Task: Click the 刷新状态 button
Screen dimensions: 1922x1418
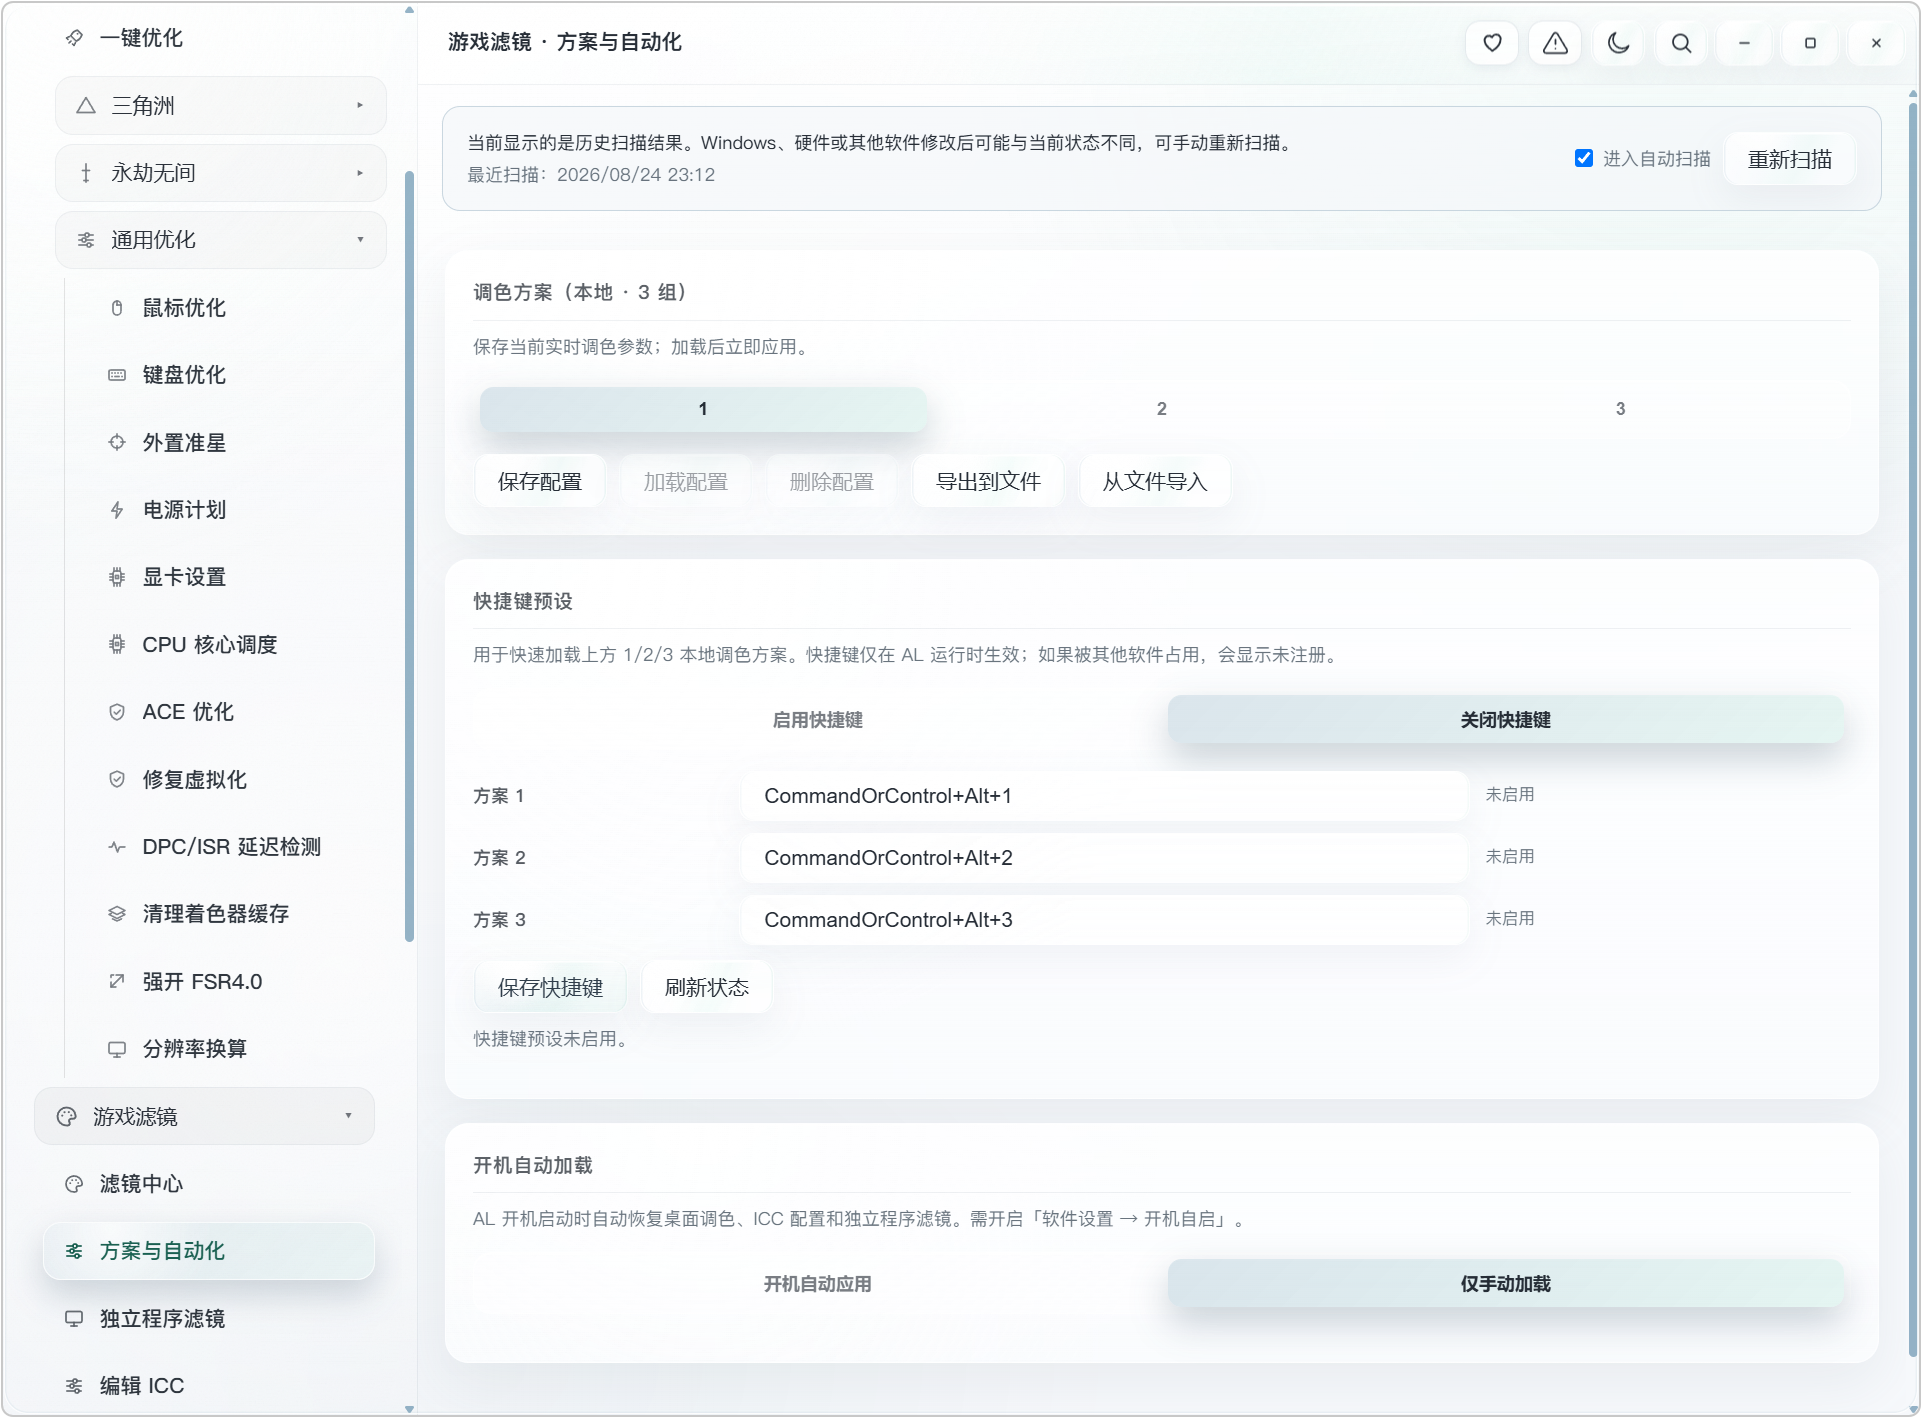Action: point(706,988)
